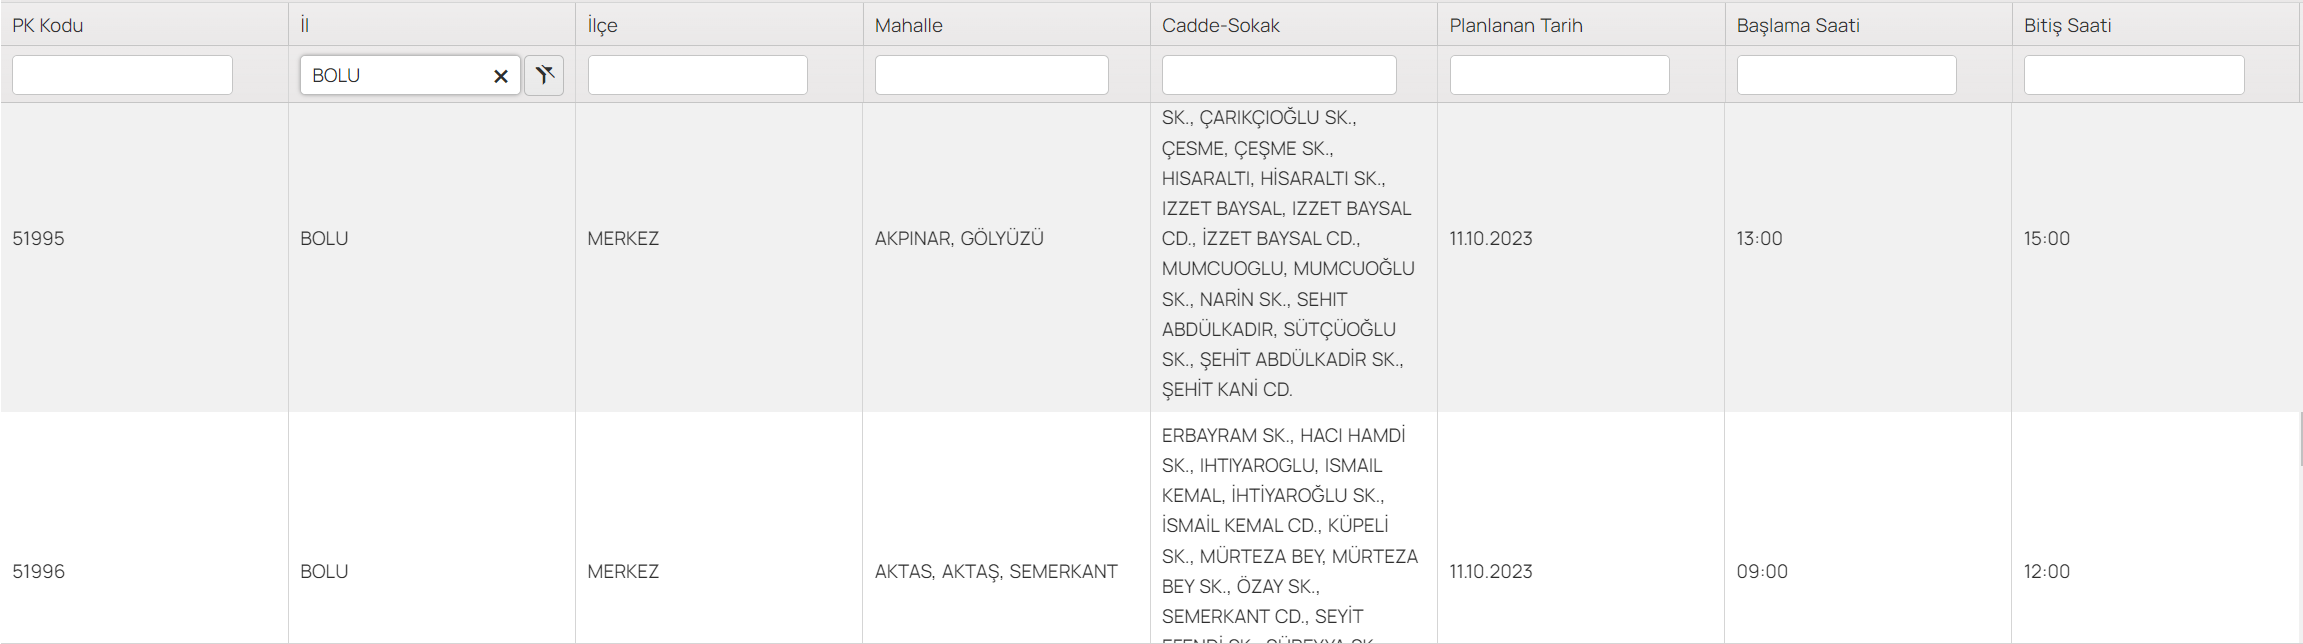Click the Bitiş Saati filter input
Image resolution: width=2303 pixels, height=644 pixels.
[x=2134, y=75]
